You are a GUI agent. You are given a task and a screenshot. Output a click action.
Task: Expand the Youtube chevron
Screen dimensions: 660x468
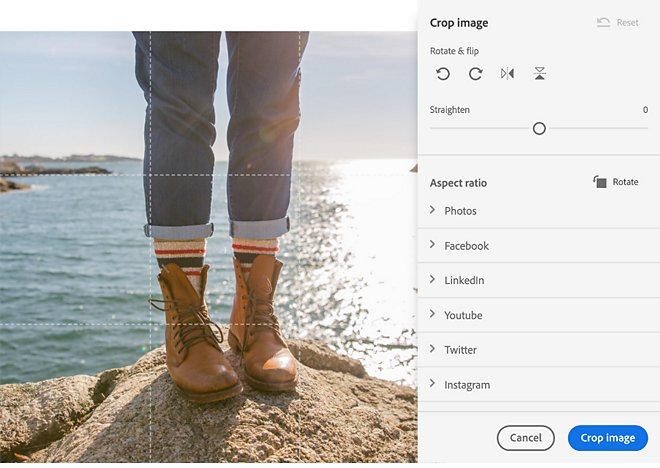[432, 314]
